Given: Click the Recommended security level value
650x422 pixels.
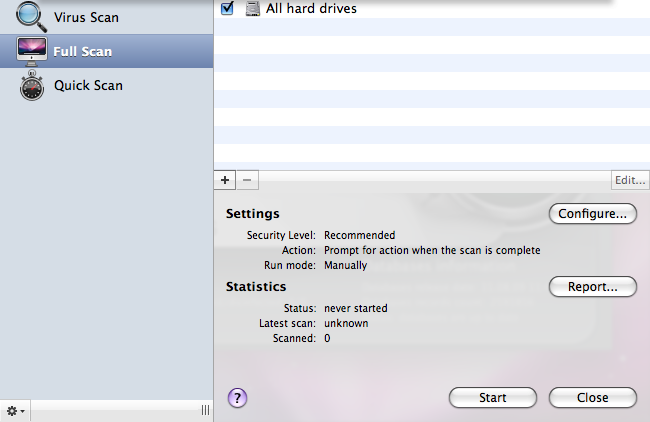Looking at the screenshot, I should [x=359, y=235].
